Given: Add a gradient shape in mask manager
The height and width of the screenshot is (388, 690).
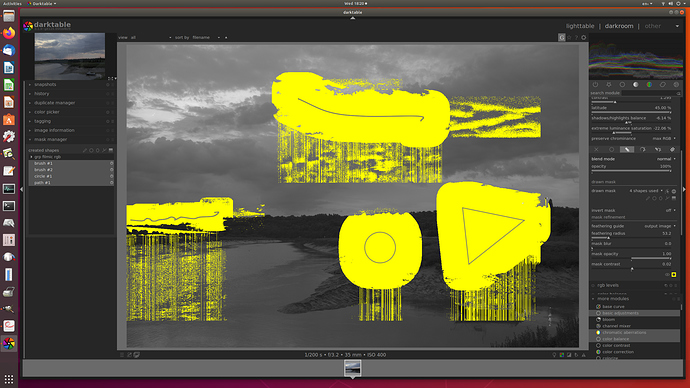Looking at the screenshot, I should pos(110,150).
